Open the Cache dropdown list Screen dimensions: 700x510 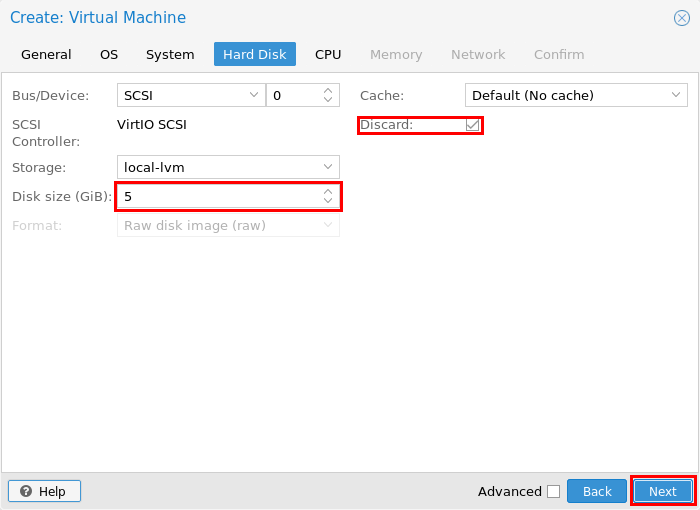point(576,95)
